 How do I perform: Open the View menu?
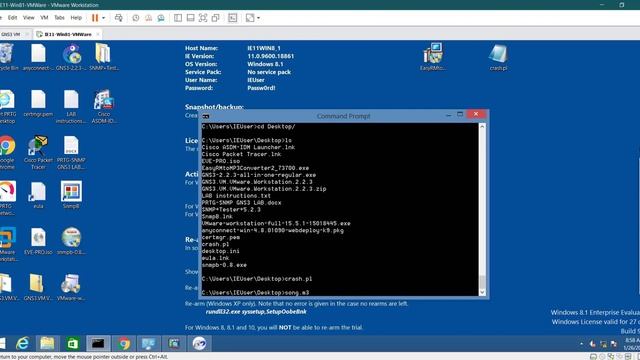click(x=29, y=18)
